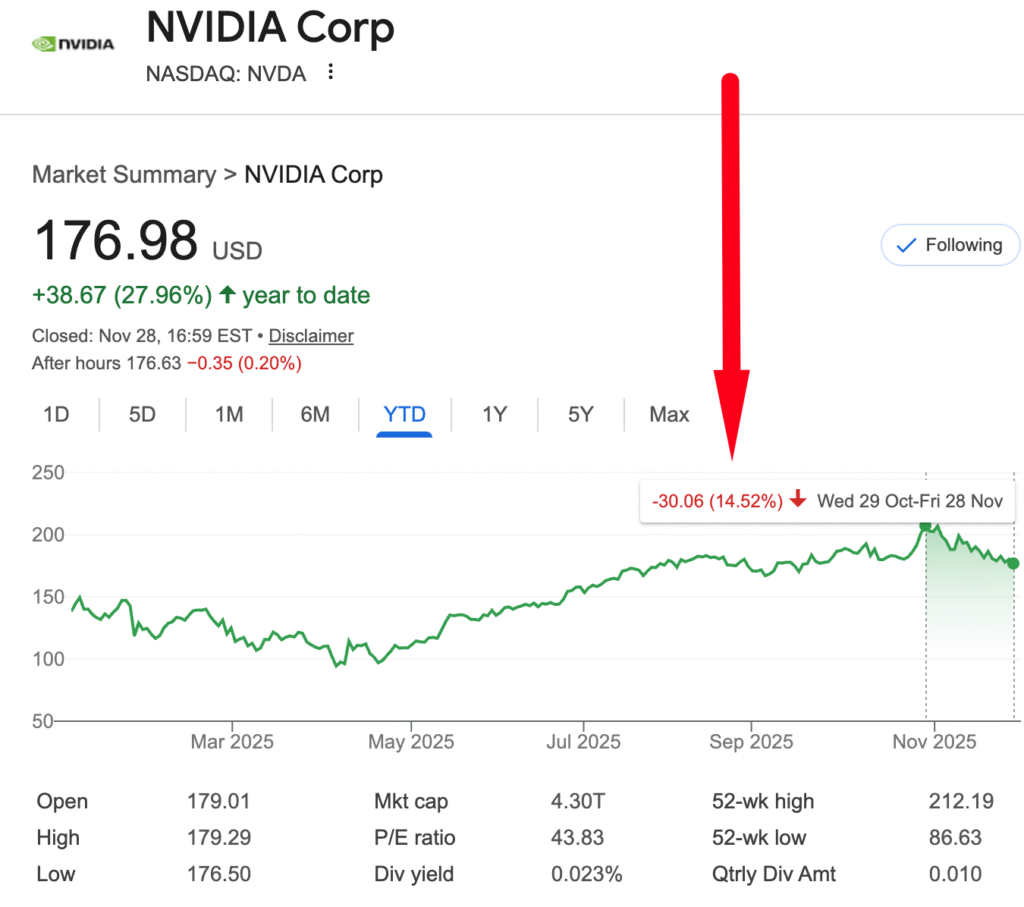Click the 52-wk high value 212.19
The height and width of the screenshot is (907, 1024).
click(955, 802)
